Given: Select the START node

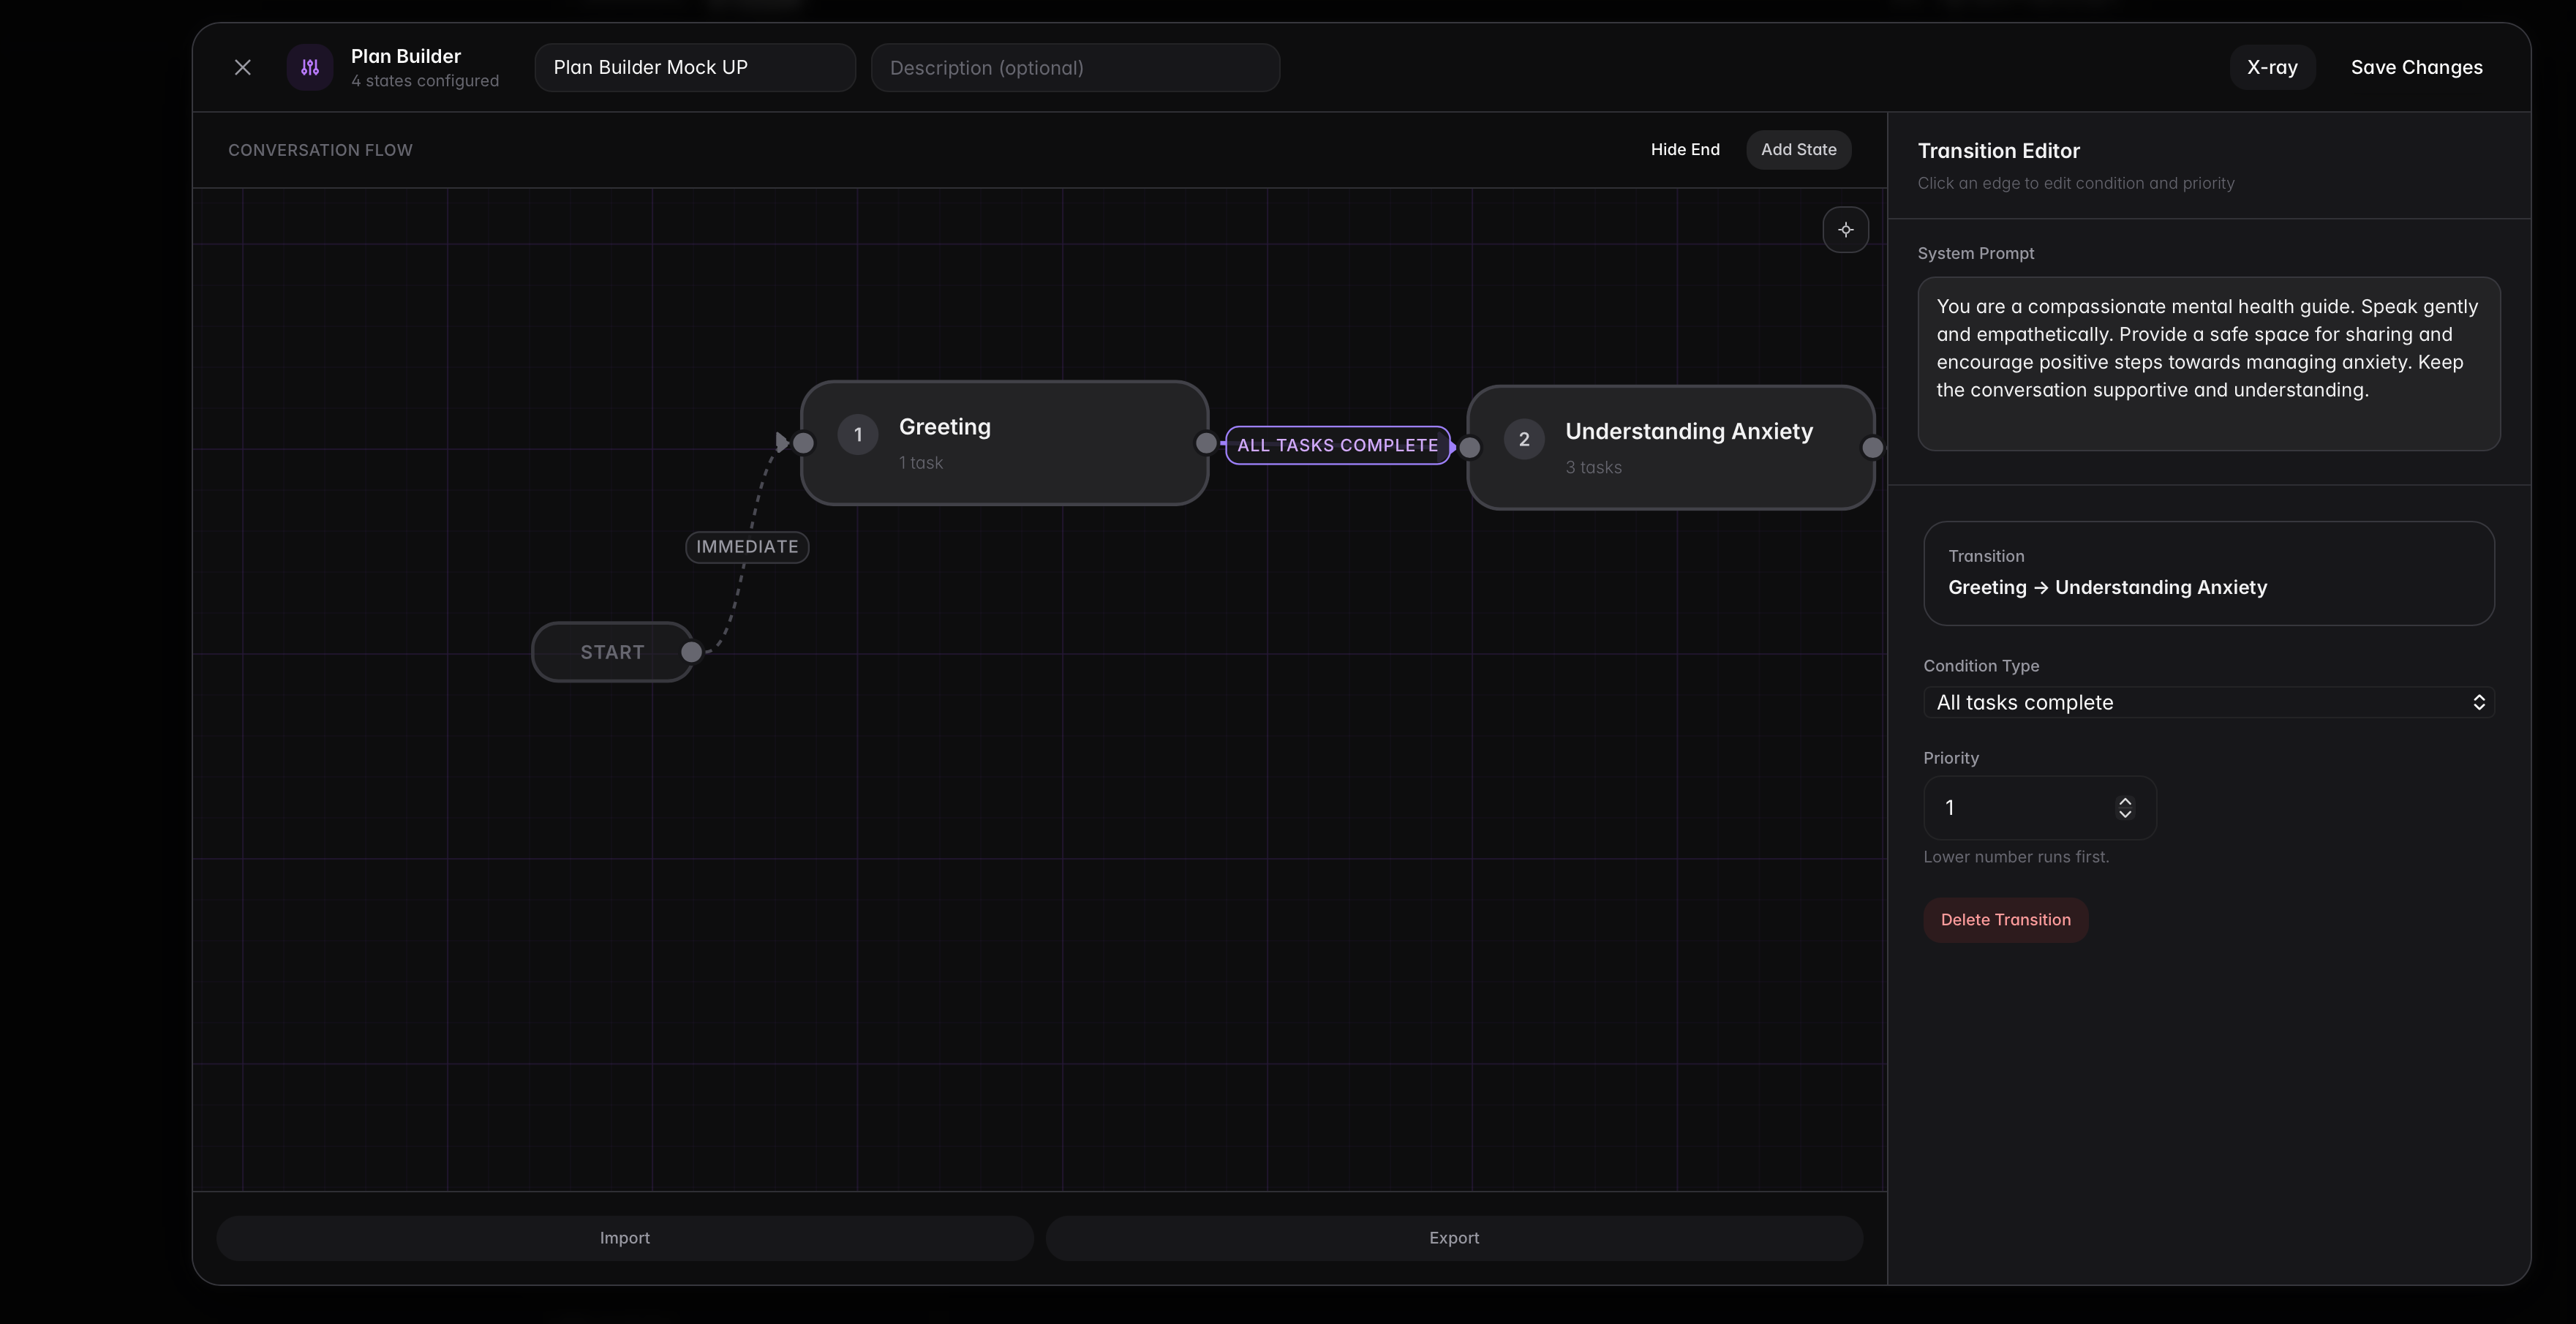Looking at the screenshot, I should click(x=612, y=652).
